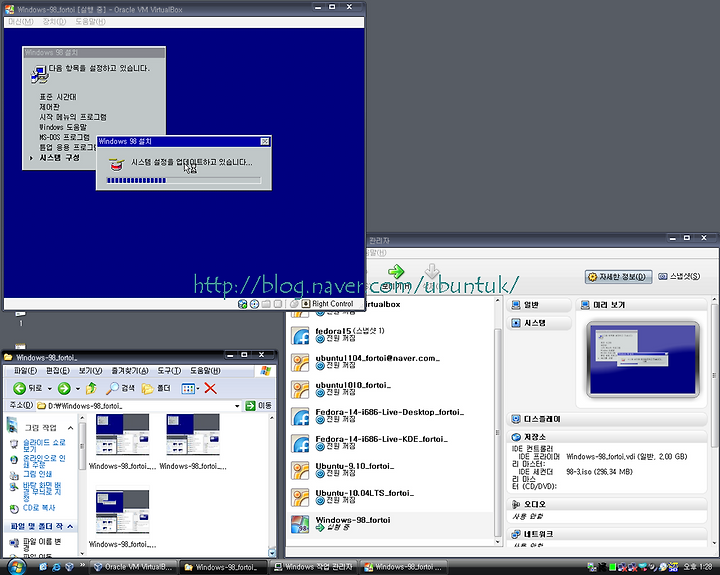Click the Forward arrow icon in Explorer

(x=64, y=389)
